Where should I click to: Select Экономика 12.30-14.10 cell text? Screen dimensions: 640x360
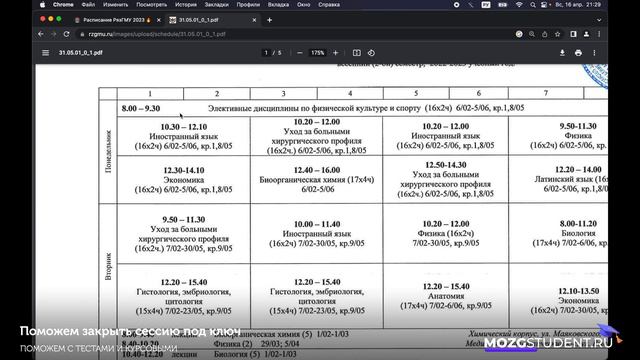point(184,180)
